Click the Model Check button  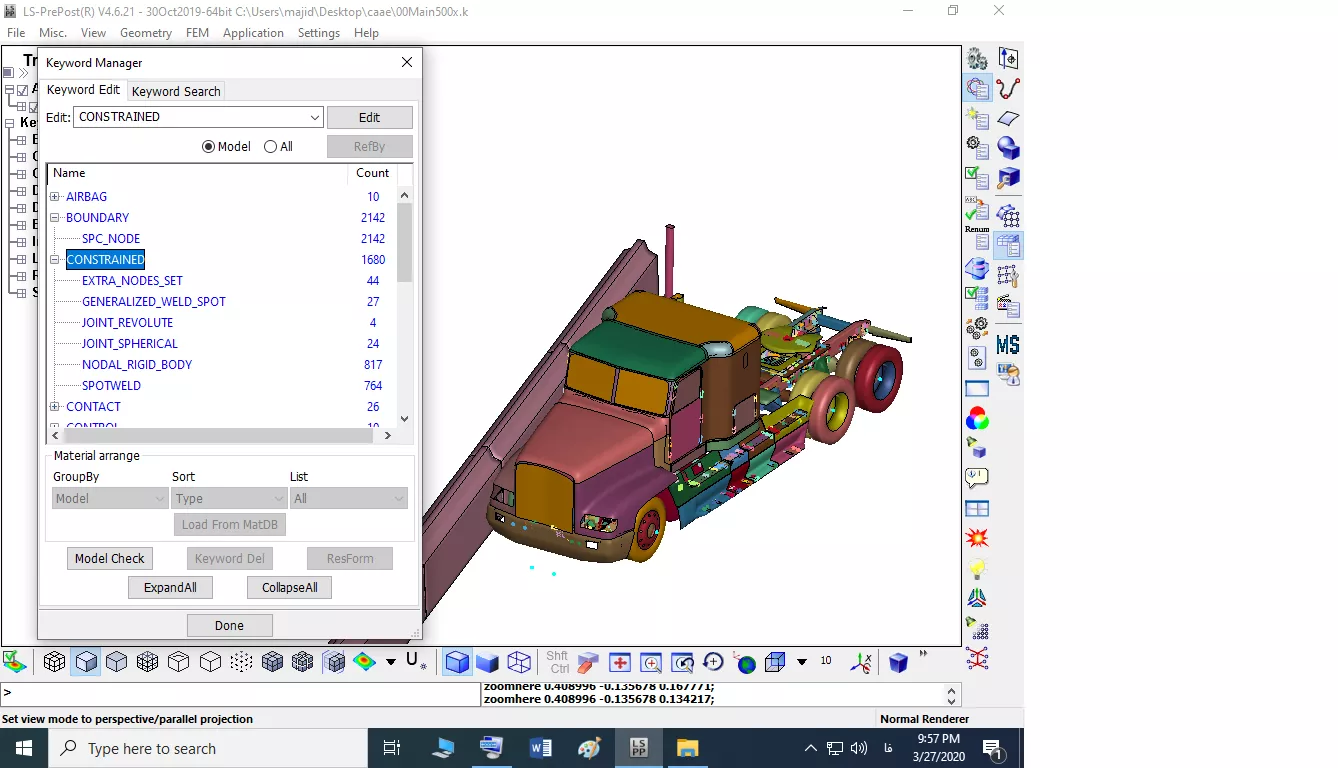tap(110, 559)
